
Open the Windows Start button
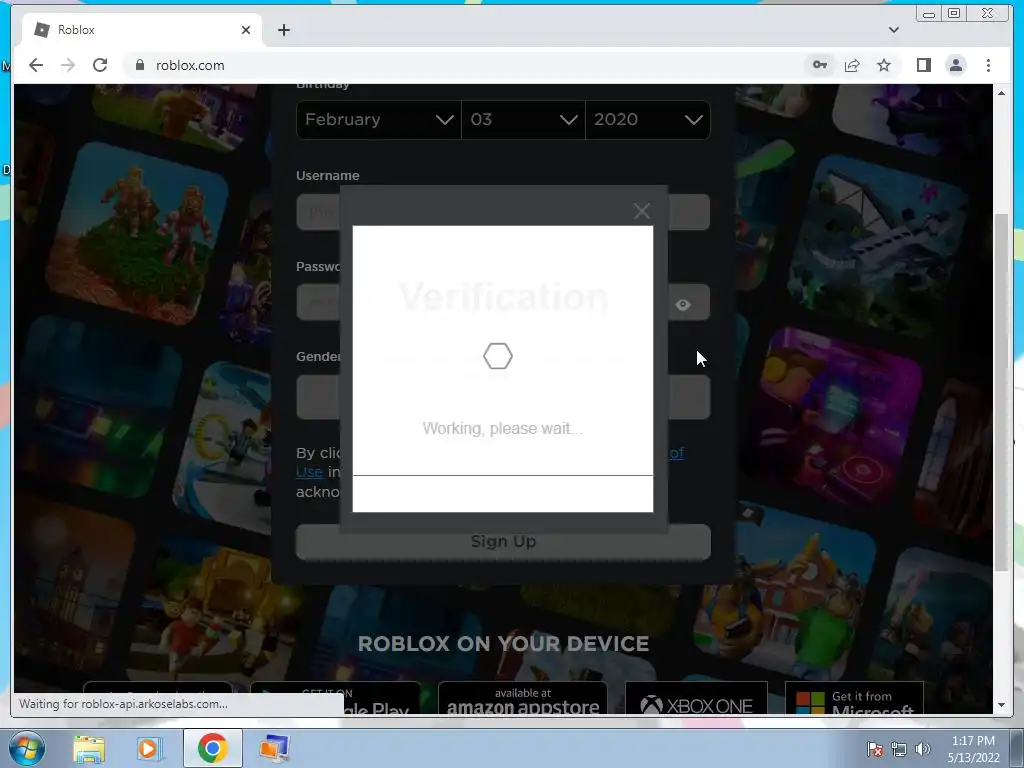coord(27,748)
